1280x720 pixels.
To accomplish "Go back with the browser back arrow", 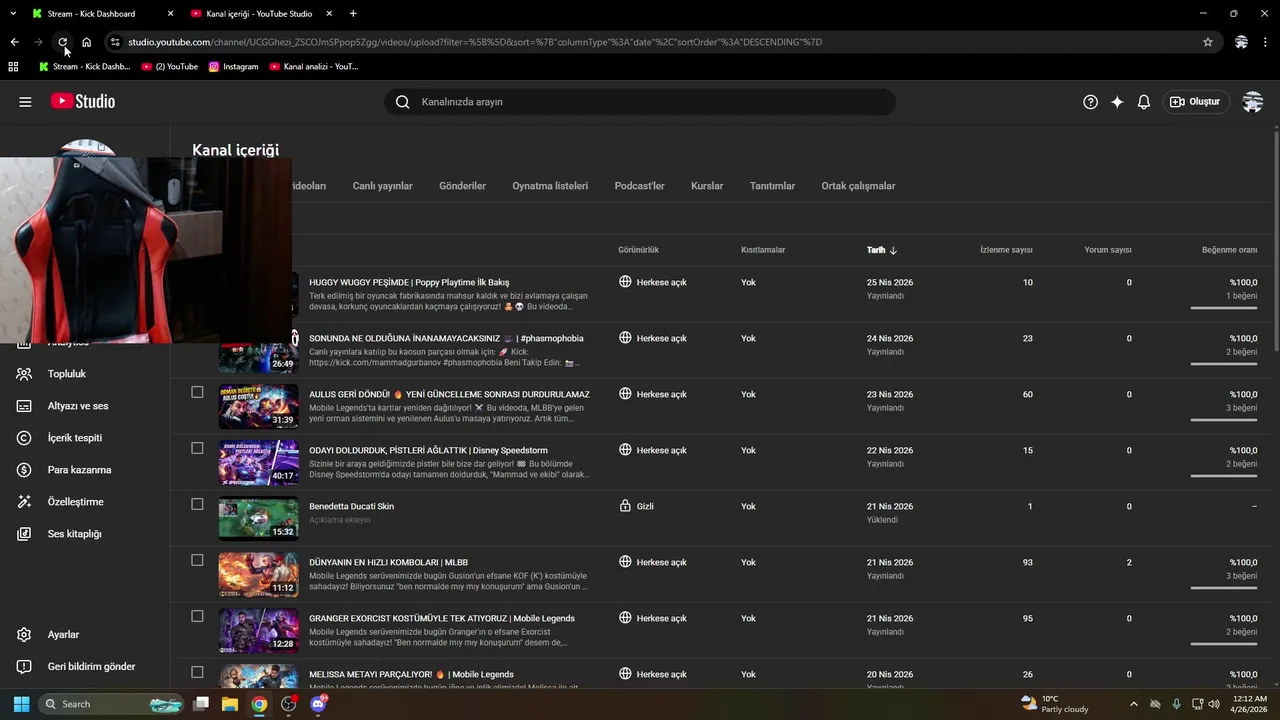I will coord(14,42).
